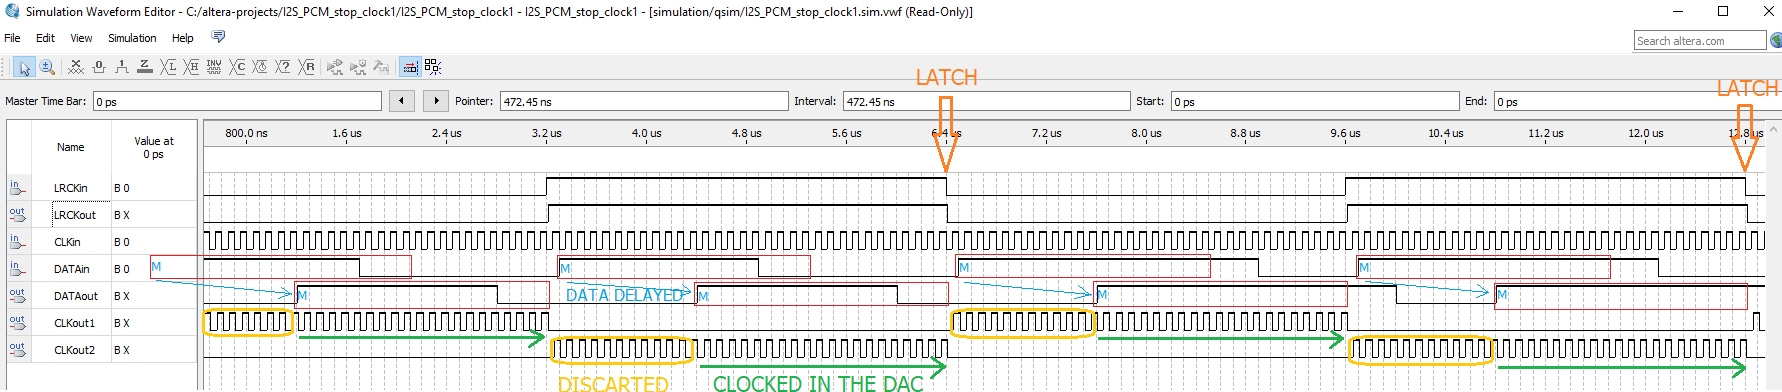This screenshot has width=1782, height=392.
Task: Overwrite with clock waveform tool
Action: click(x=260, y=67)
